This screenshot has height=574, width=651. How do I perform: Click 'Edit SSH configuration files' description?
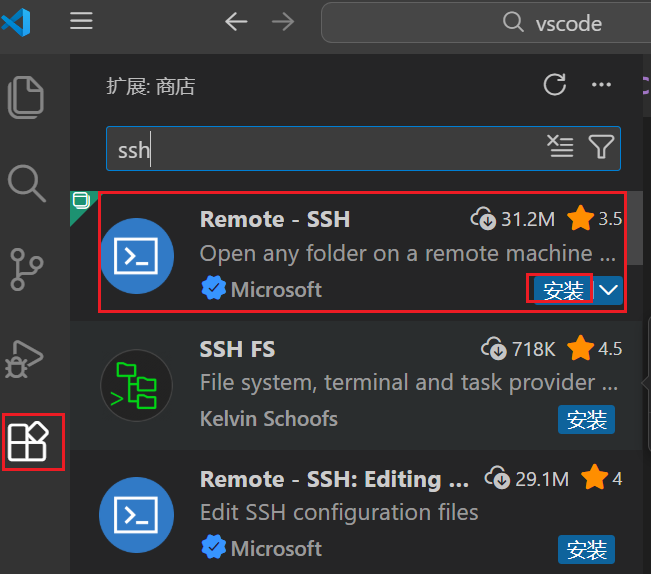click(x=339, y=513)
